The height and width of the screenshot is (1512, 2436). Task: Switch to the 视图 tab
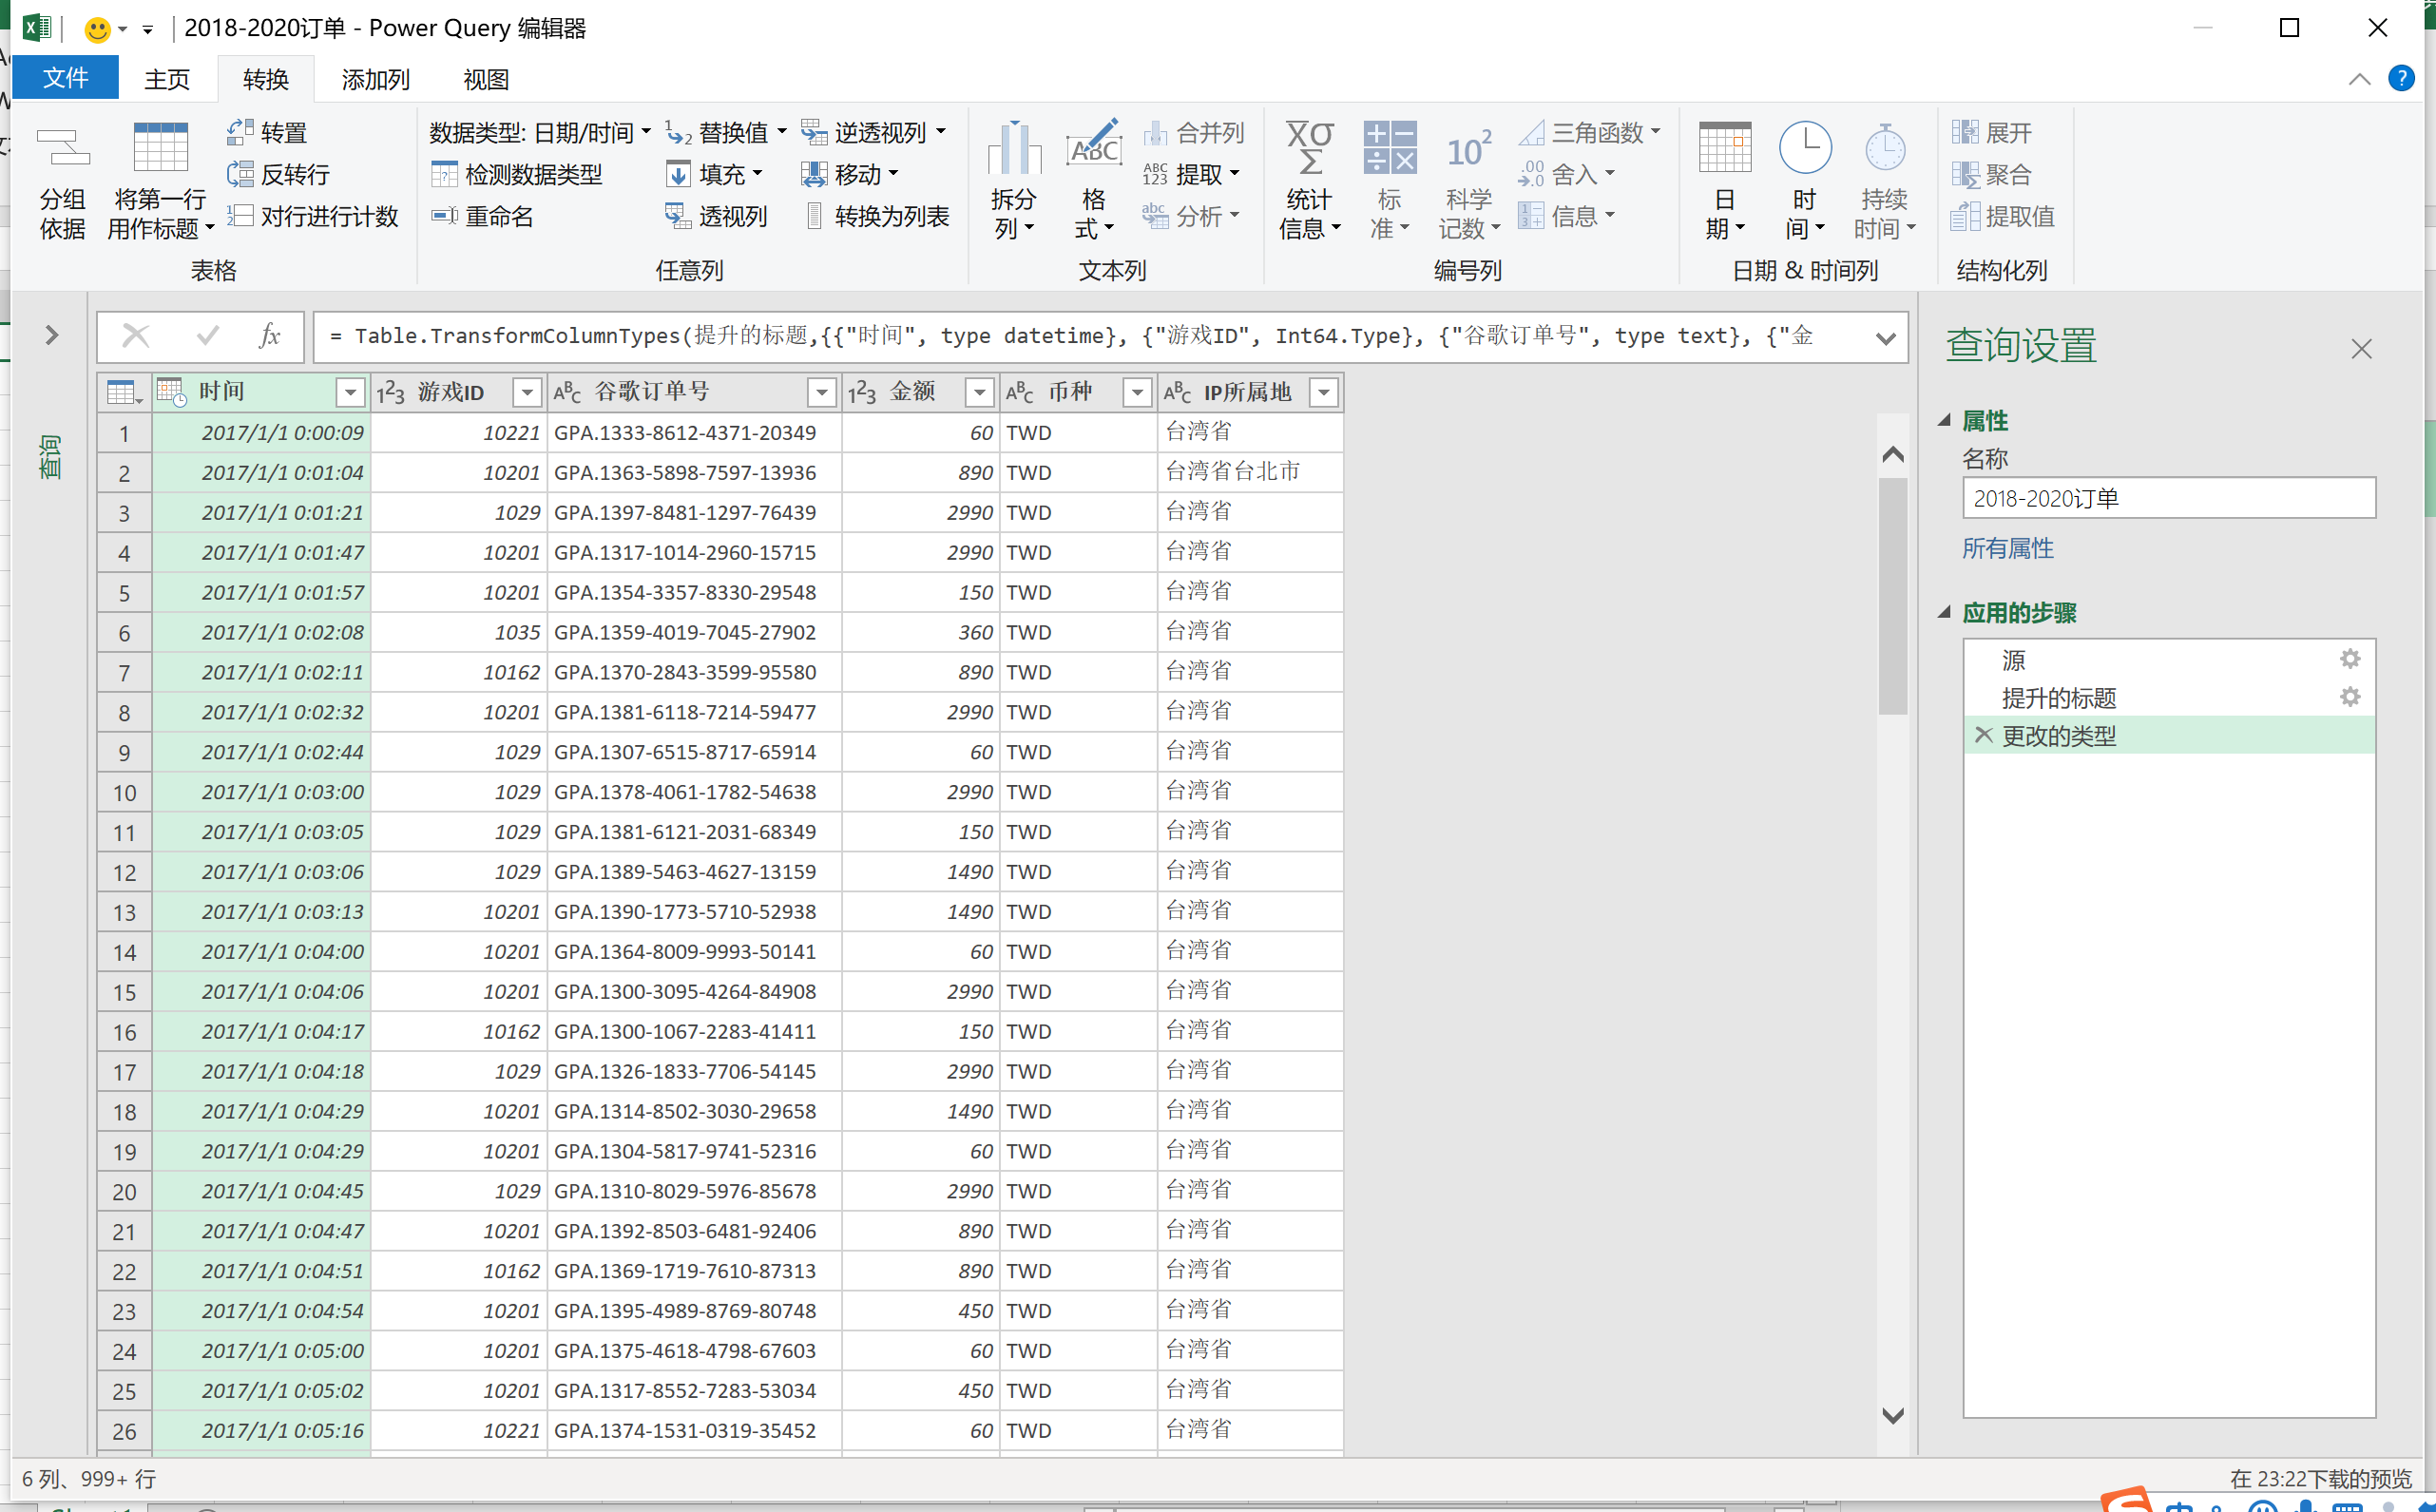tap(487, 78)
